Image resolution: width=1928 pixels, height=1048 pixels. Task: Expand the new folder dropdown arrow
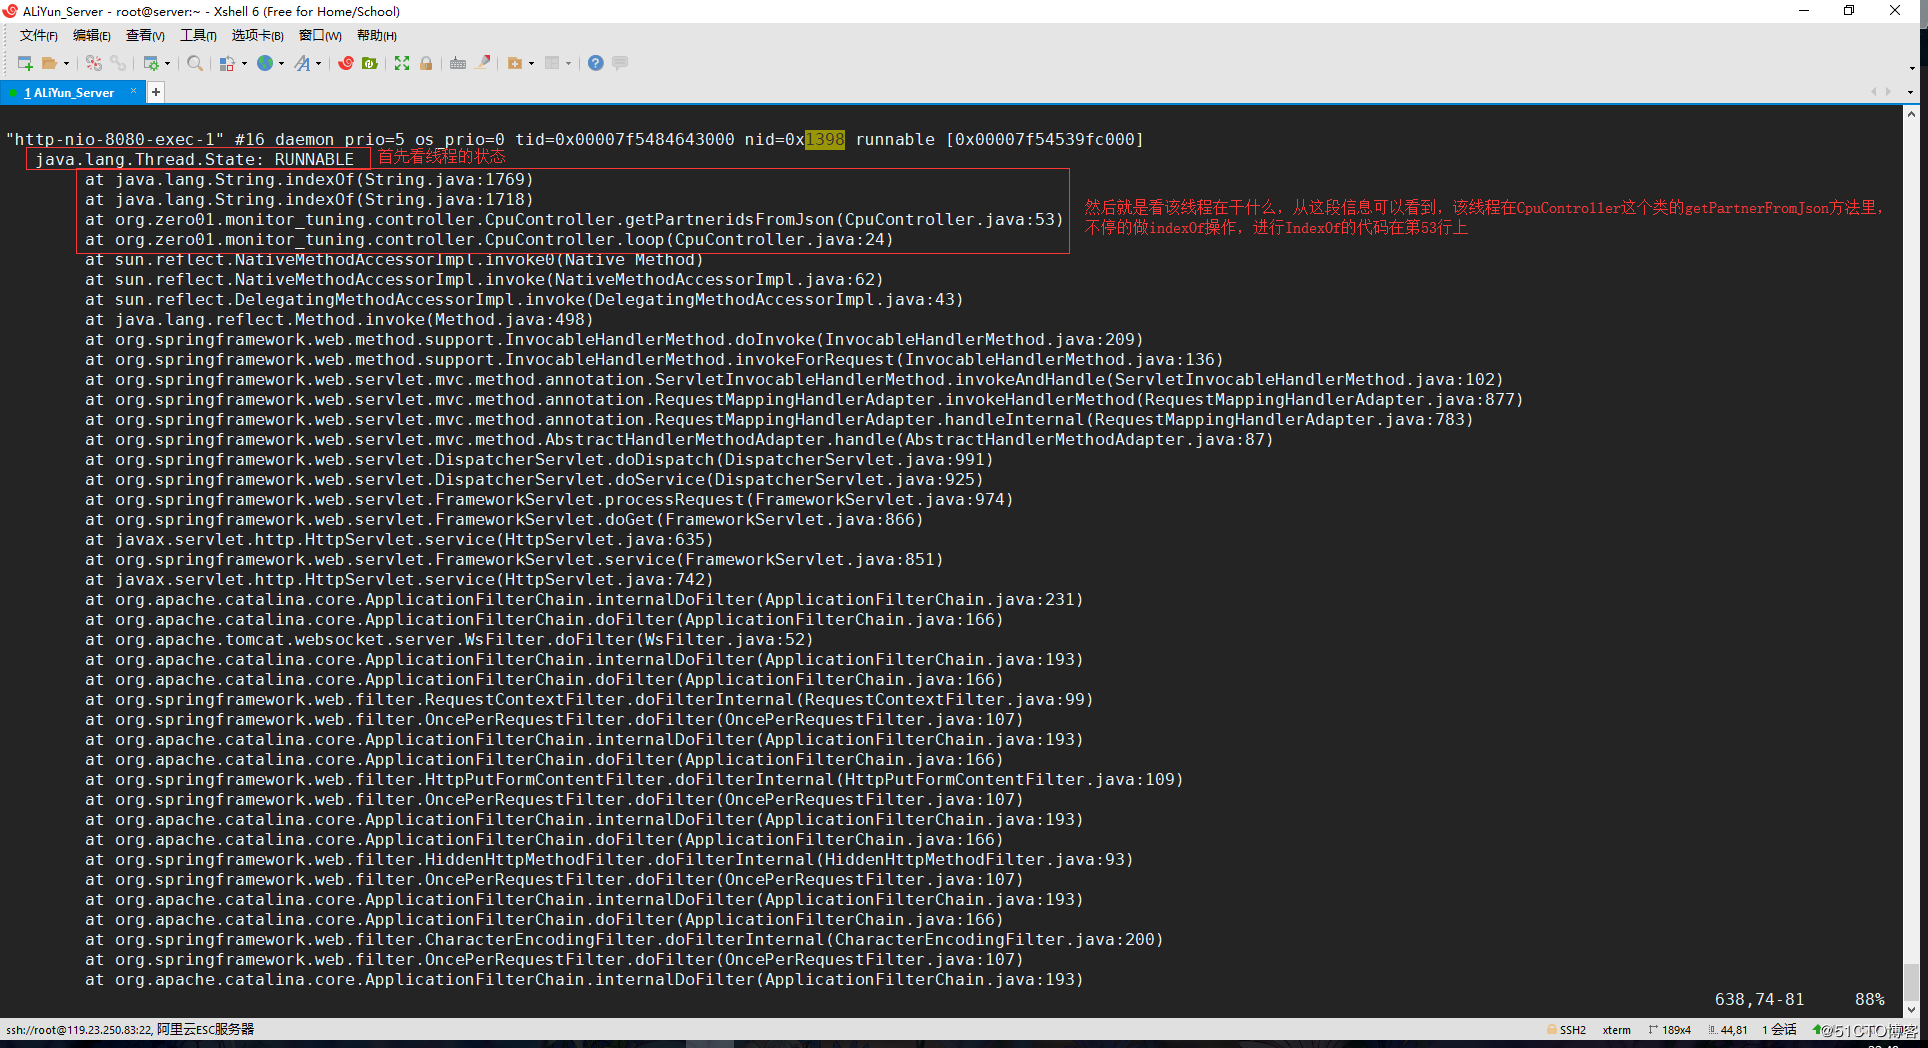click(x=531, y=63)
